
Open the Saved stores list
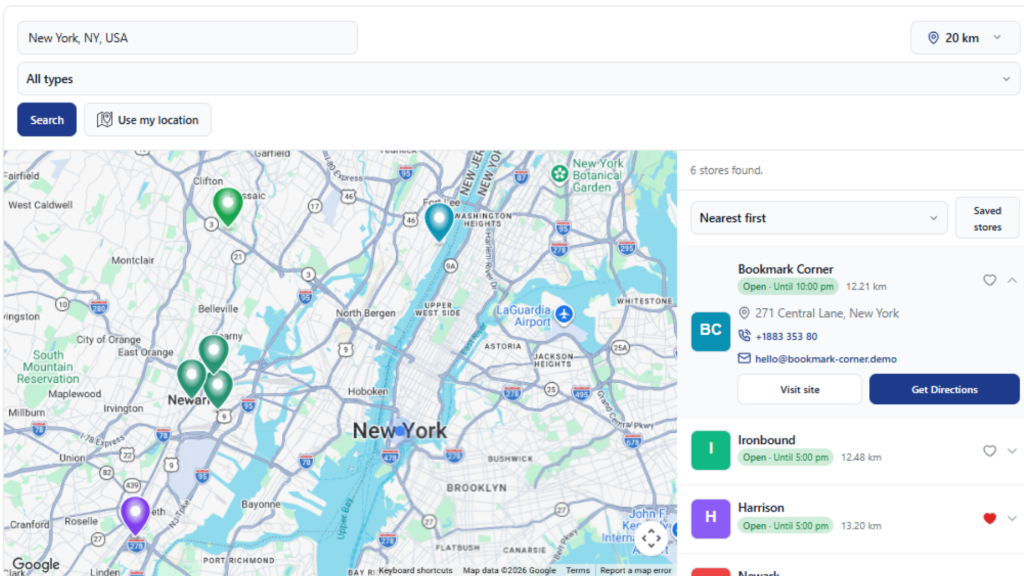(987, 218)
